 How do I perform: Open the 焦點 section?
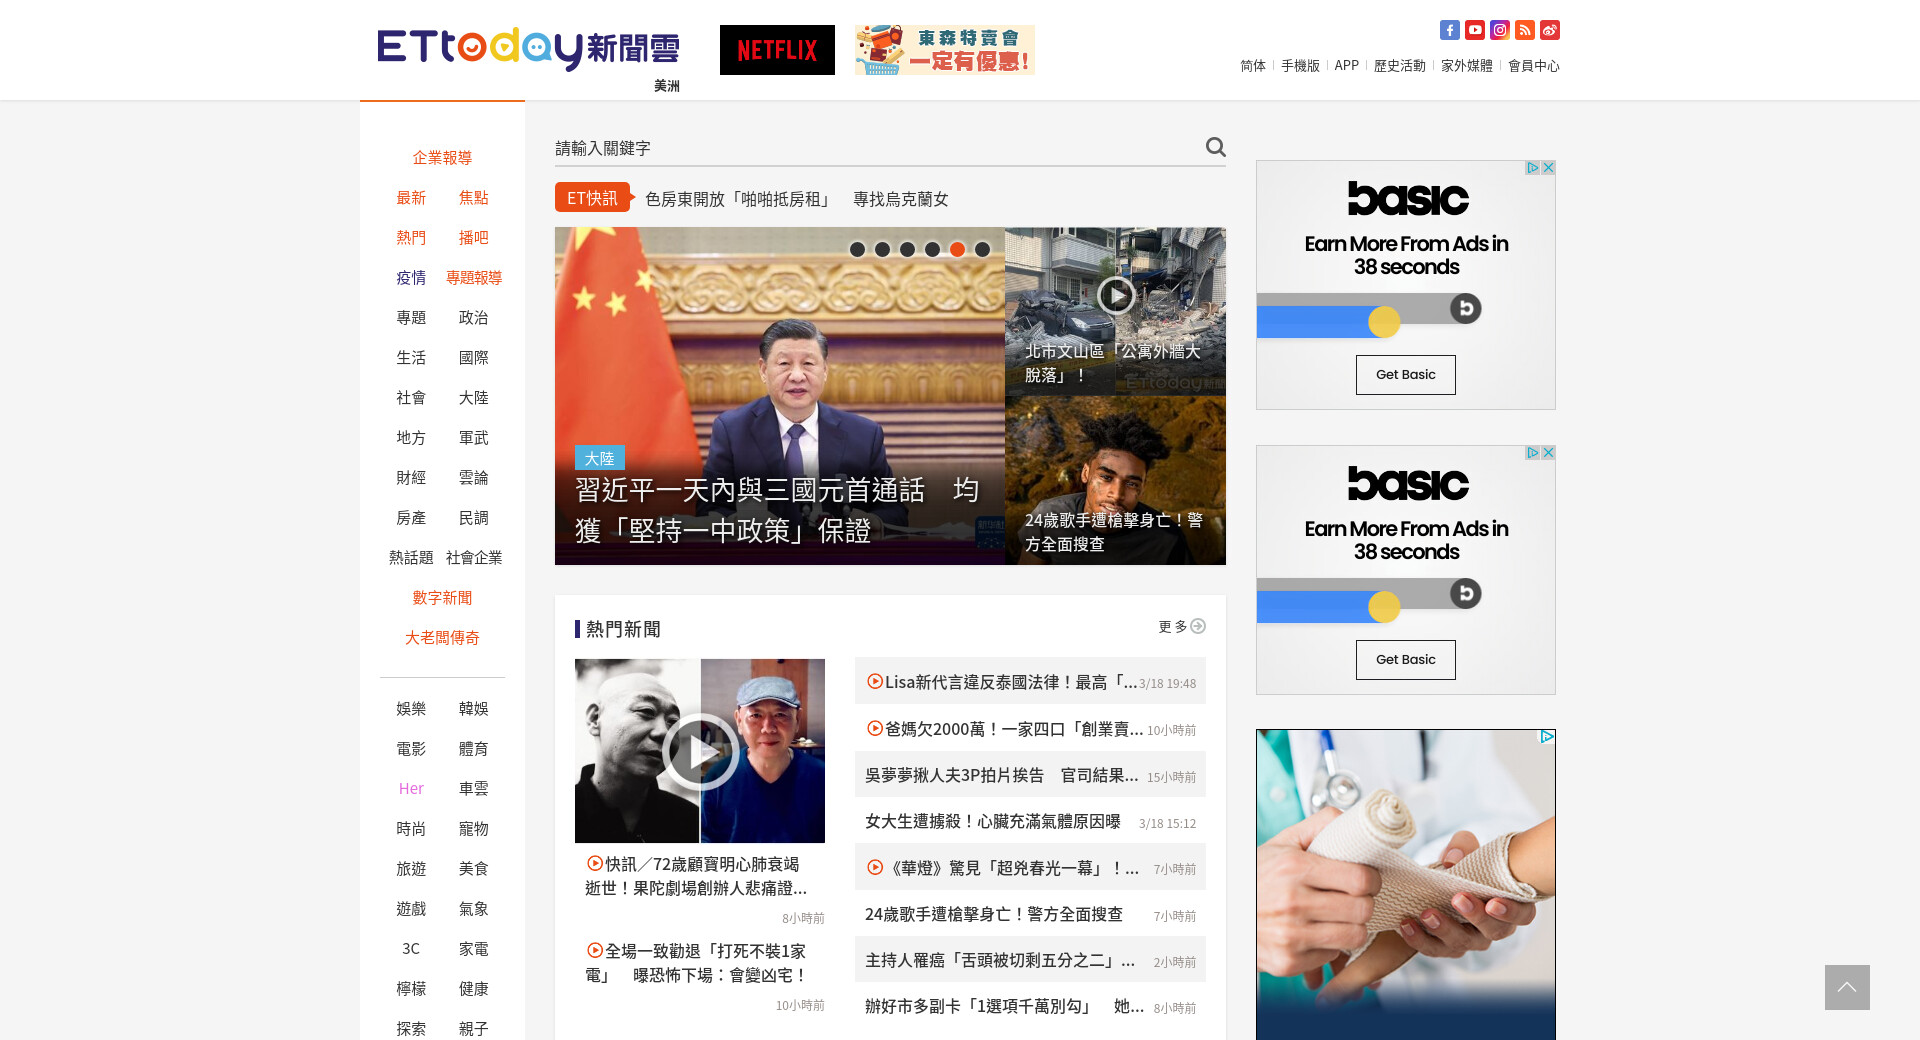point(474,198)
